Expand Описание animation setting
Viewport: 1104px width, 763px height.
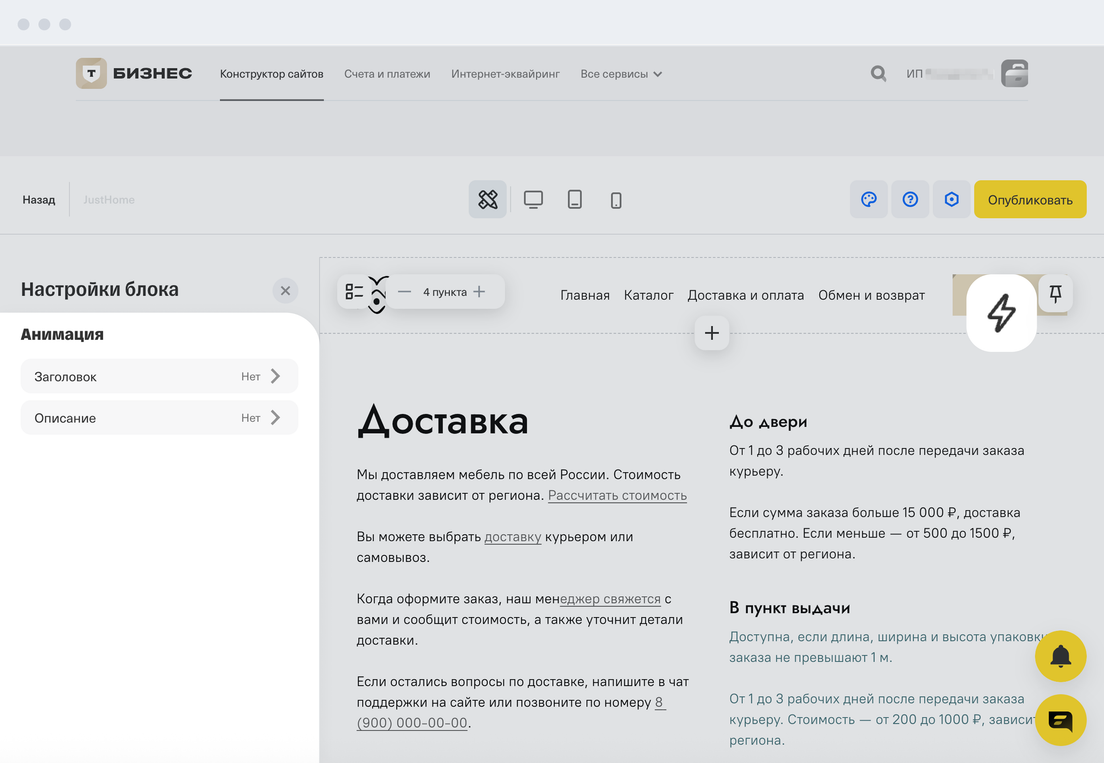pos(159,418)
